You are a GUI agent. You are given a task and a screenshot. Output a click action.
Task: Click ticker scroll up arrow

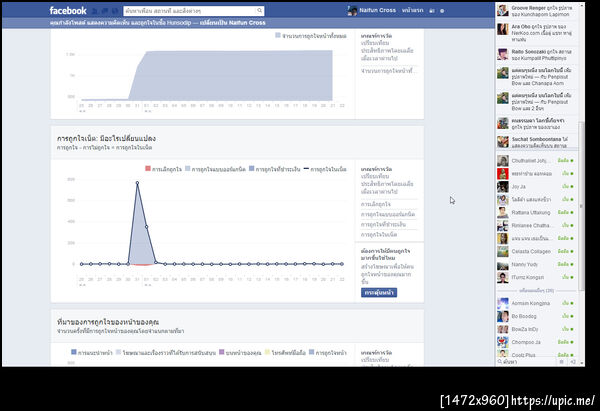tap(582, 6)
